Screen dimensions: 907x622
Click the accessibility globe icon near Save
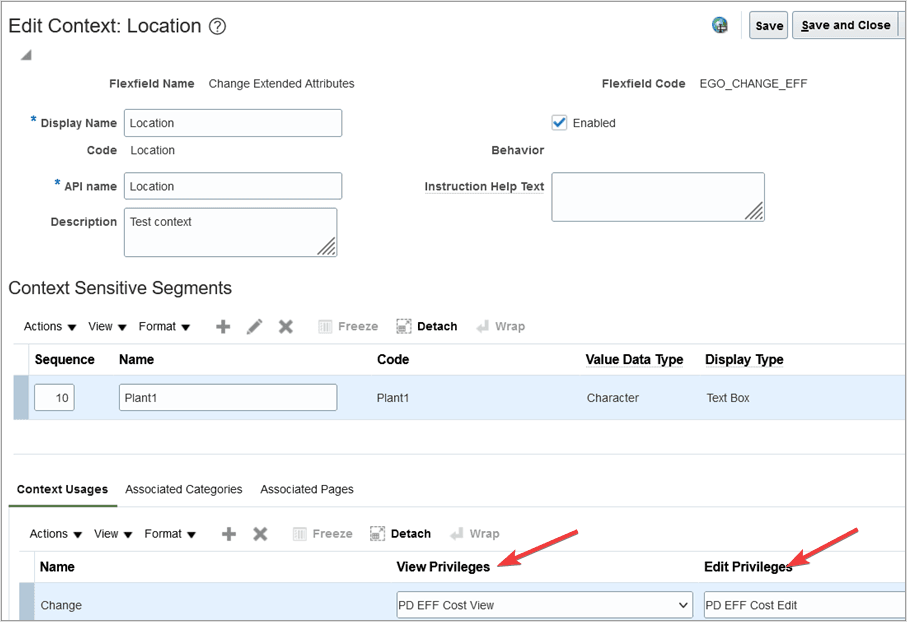click(720, 24)
